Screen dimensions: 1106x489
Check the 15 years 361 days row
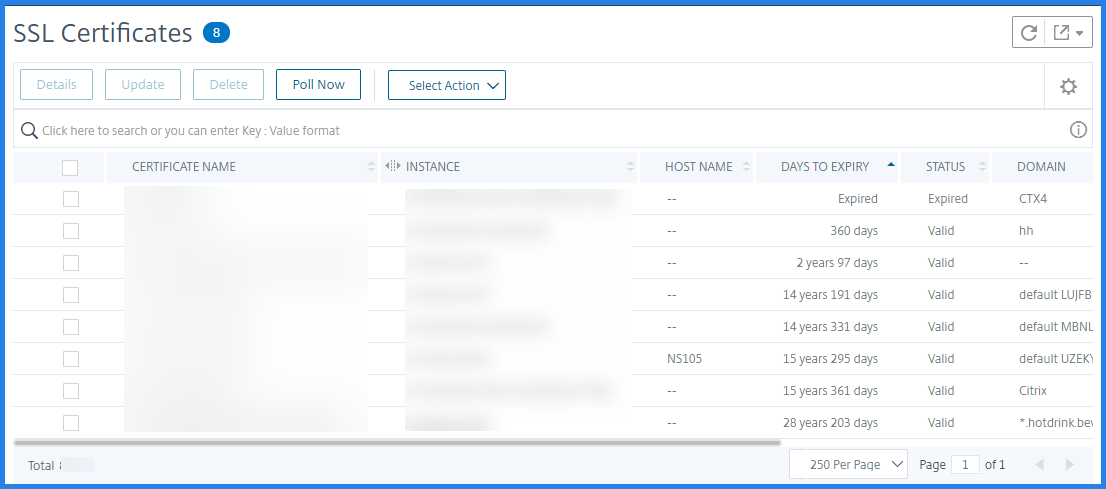point(71,390)
